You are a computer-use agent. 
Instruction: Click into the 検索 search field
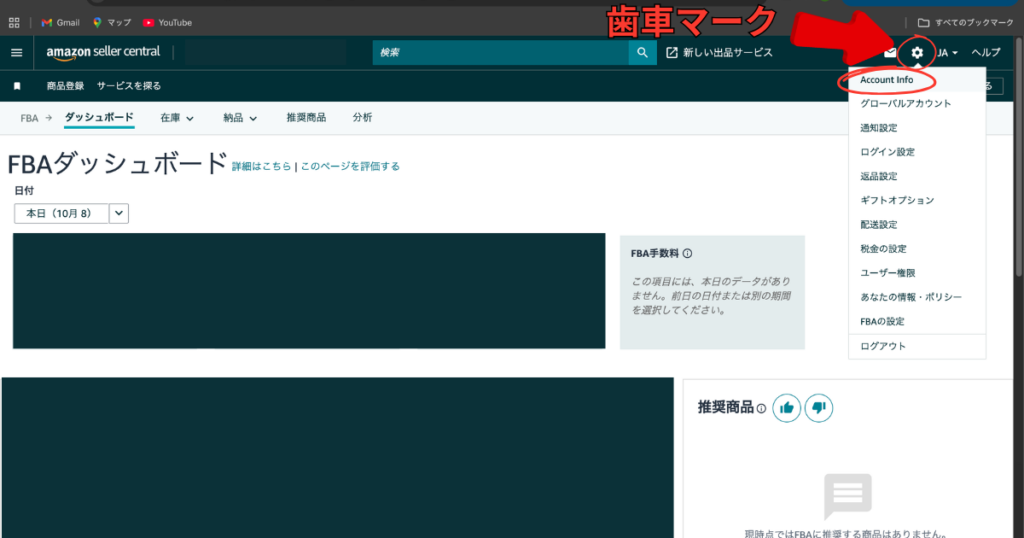(500, 52)
